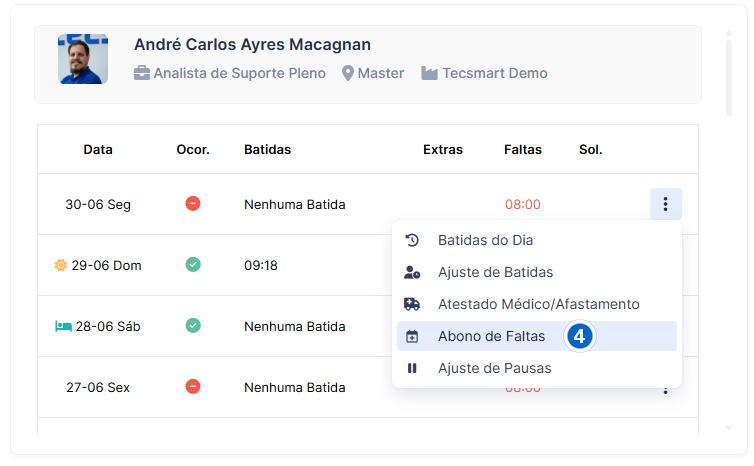754x466 pixels.
Task: Select Batidas do Dia menu entry
Action: click(537, 240)
